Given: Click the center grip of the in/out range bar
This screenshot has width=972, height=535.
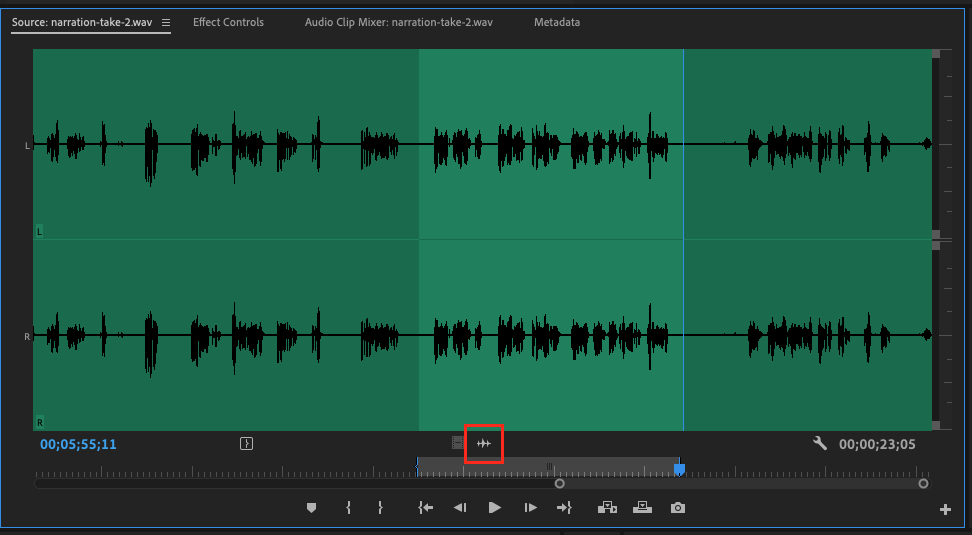Looking at the screenshot, I should [x=549, y=466].
